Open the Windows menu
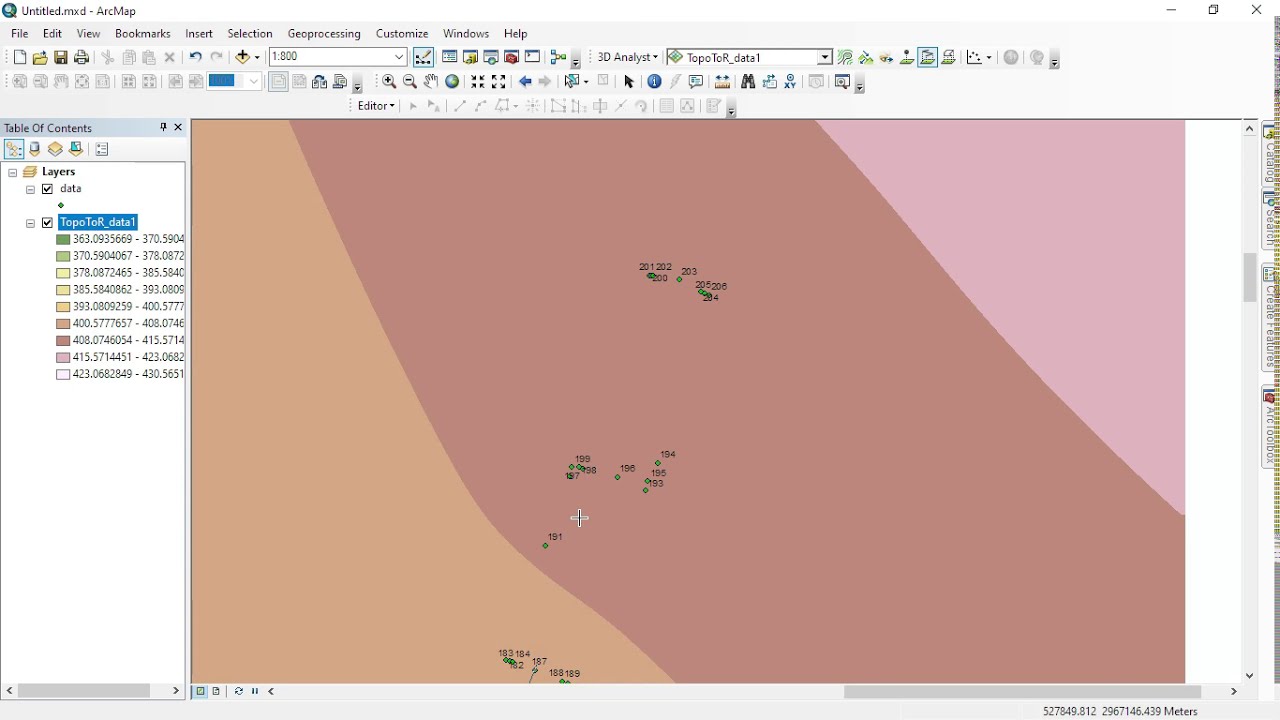Screen dimensions: 1280x720 click(466, 33)
